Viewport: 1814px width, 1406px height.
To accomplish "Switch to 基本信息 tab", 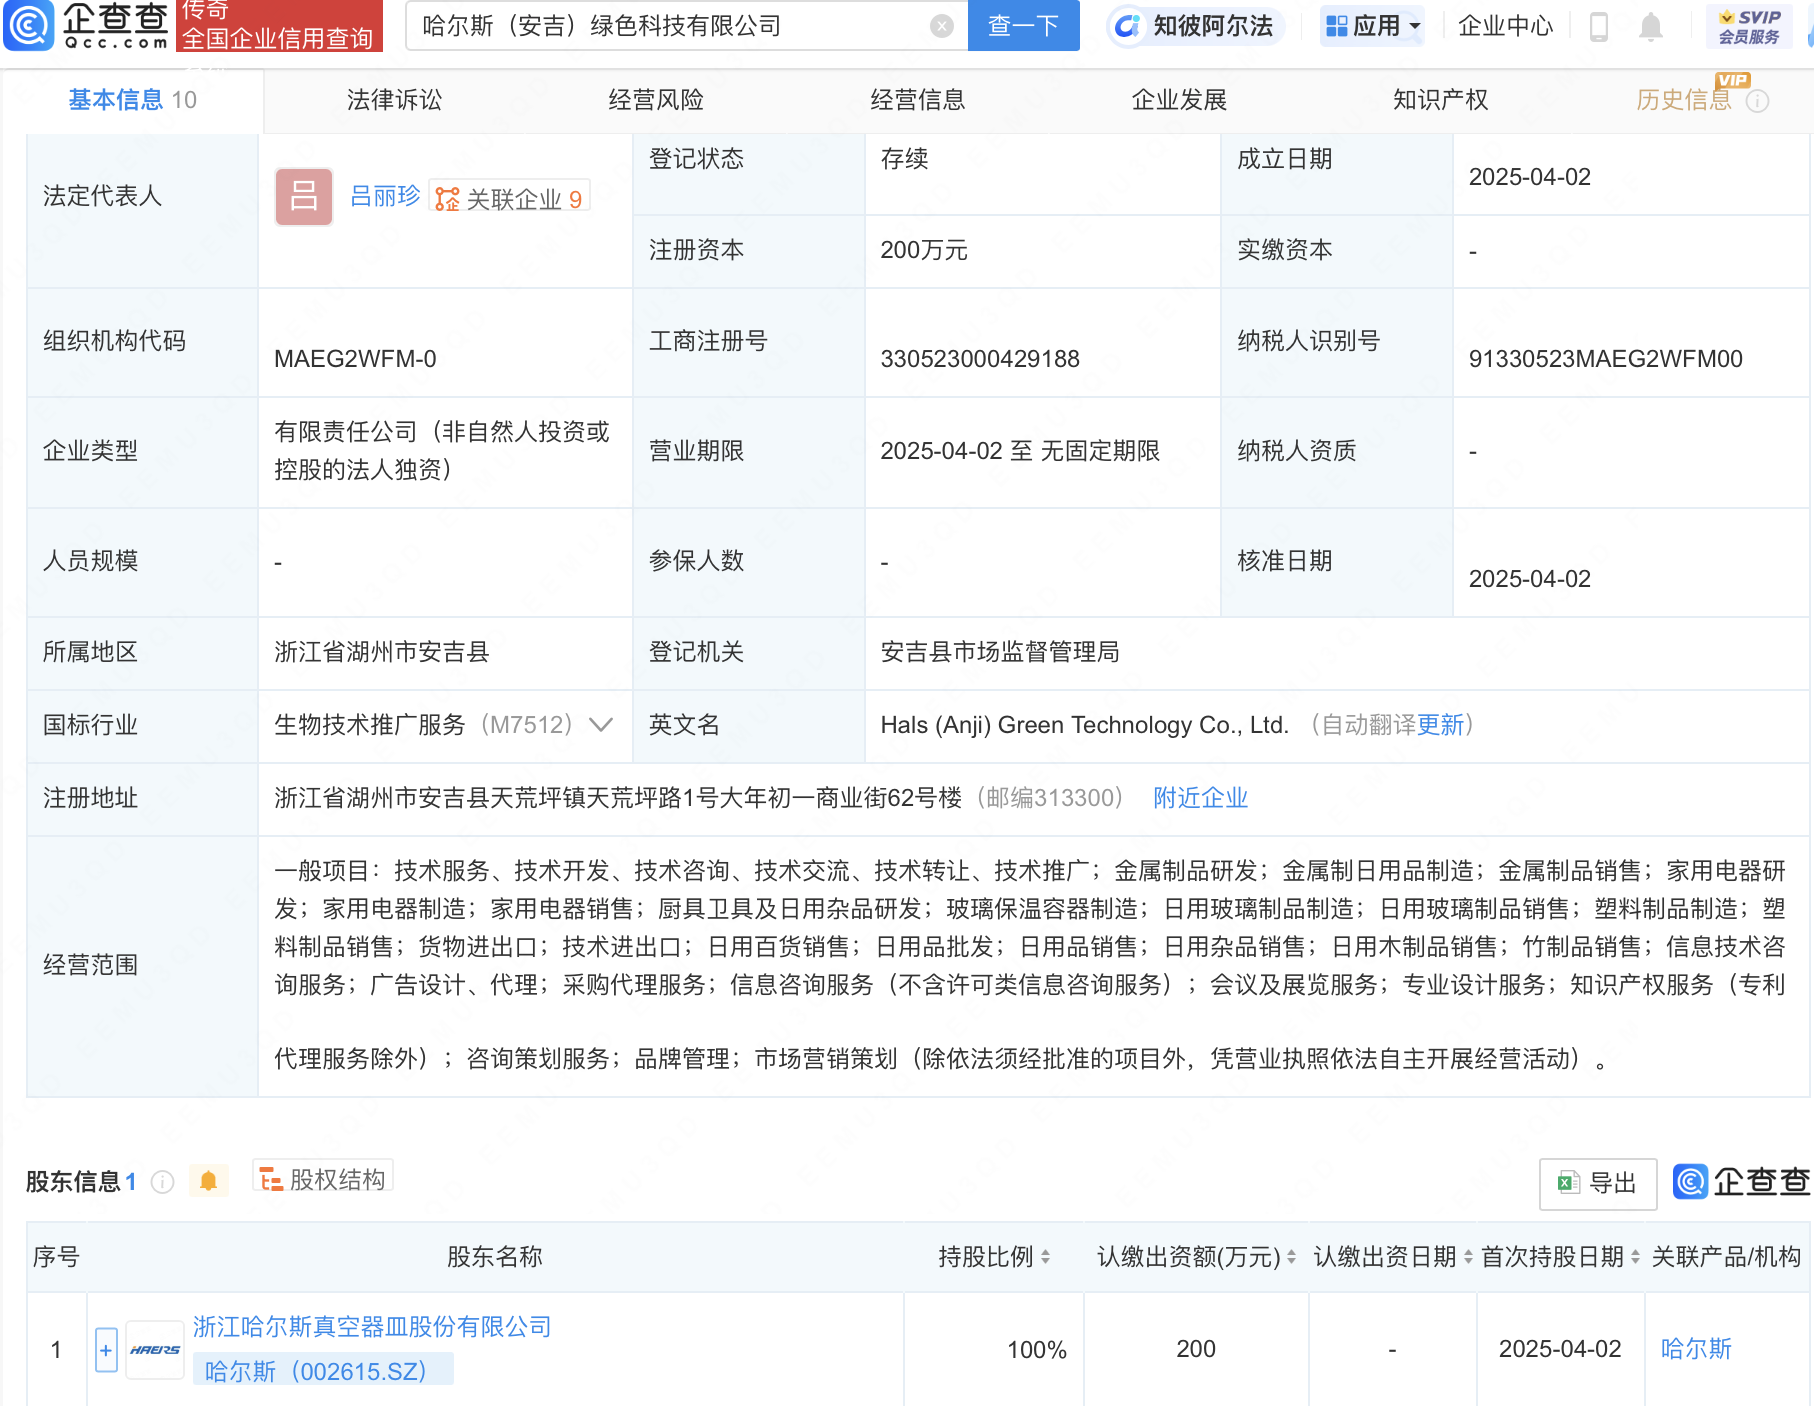I will coord(132,100).
